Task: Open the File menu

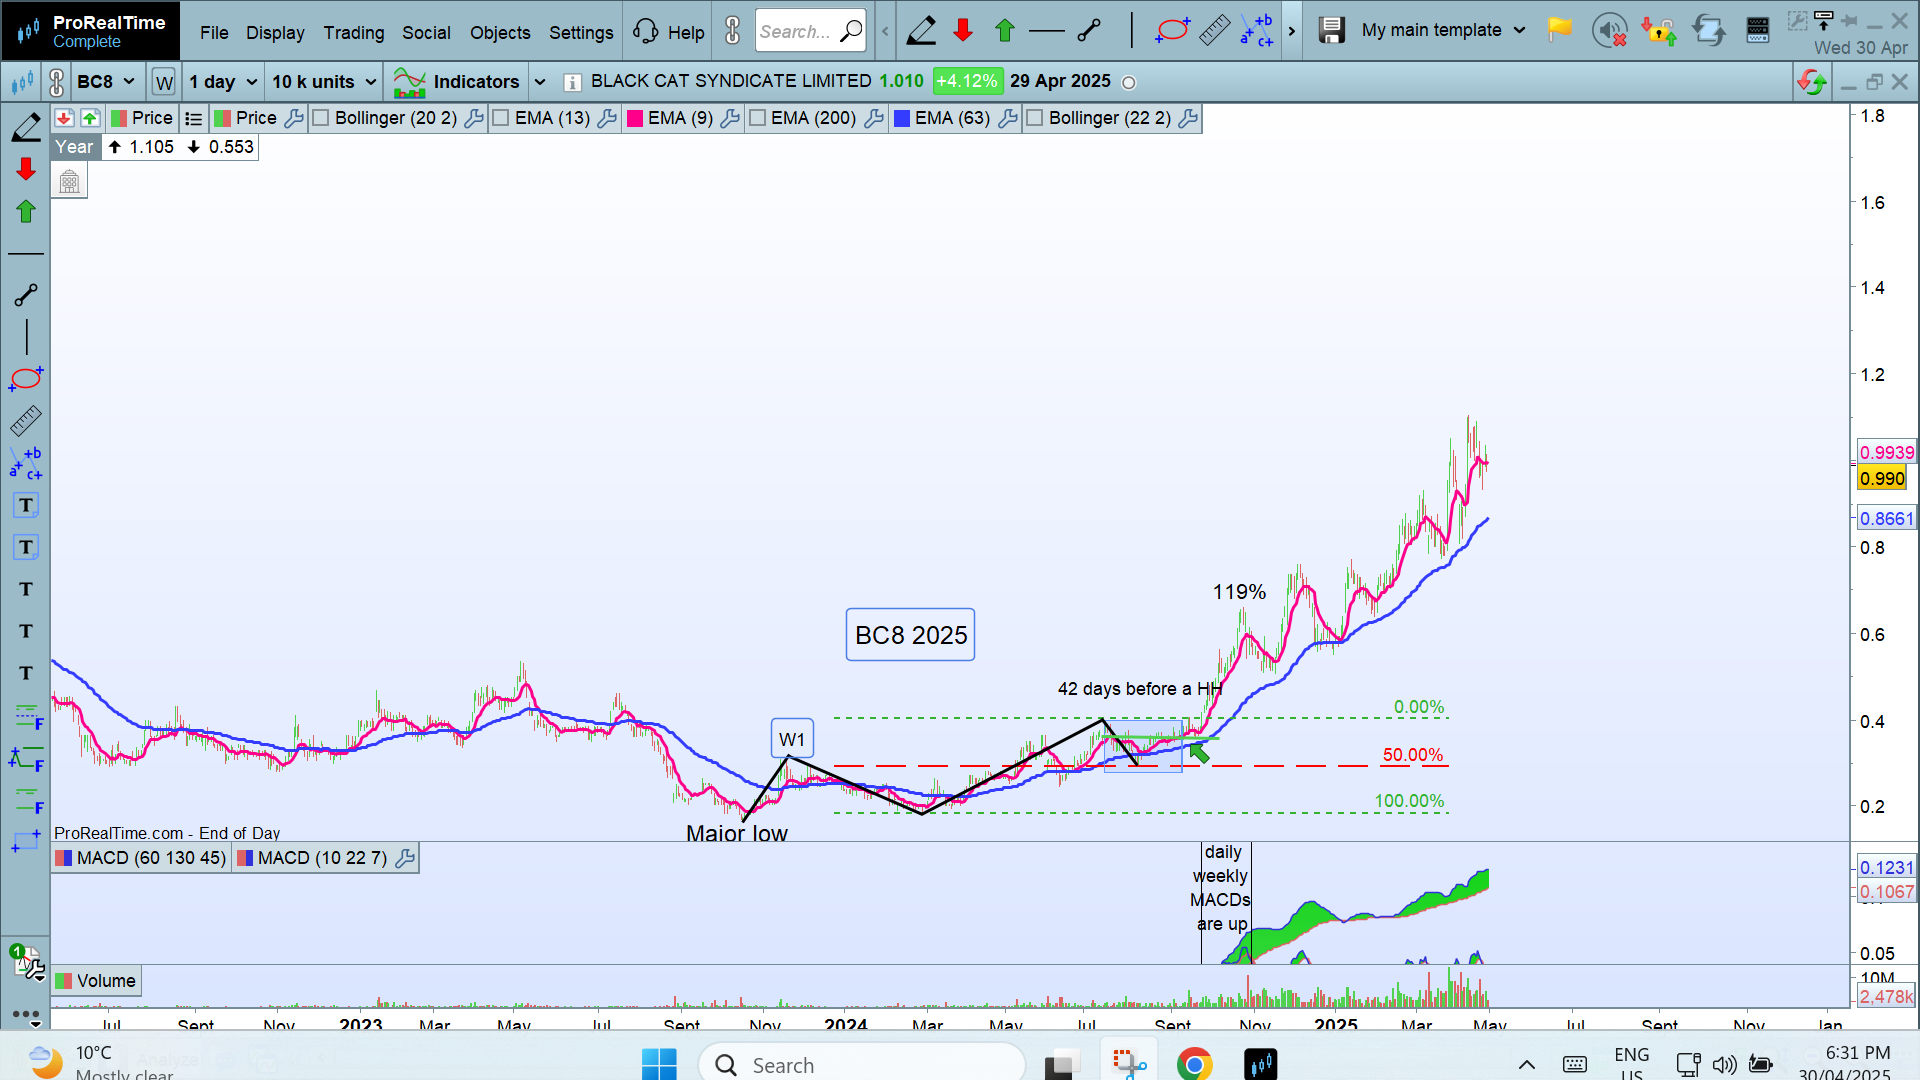Action: (214, 32)
